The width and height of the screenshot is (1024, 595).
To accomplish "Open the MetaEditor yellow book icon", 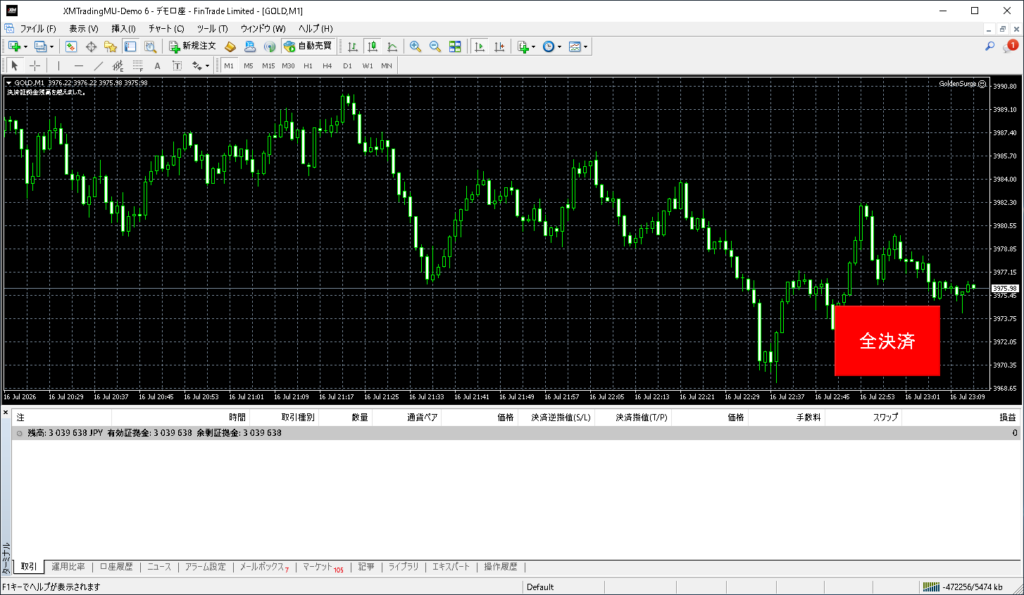I will coord(230,46).
